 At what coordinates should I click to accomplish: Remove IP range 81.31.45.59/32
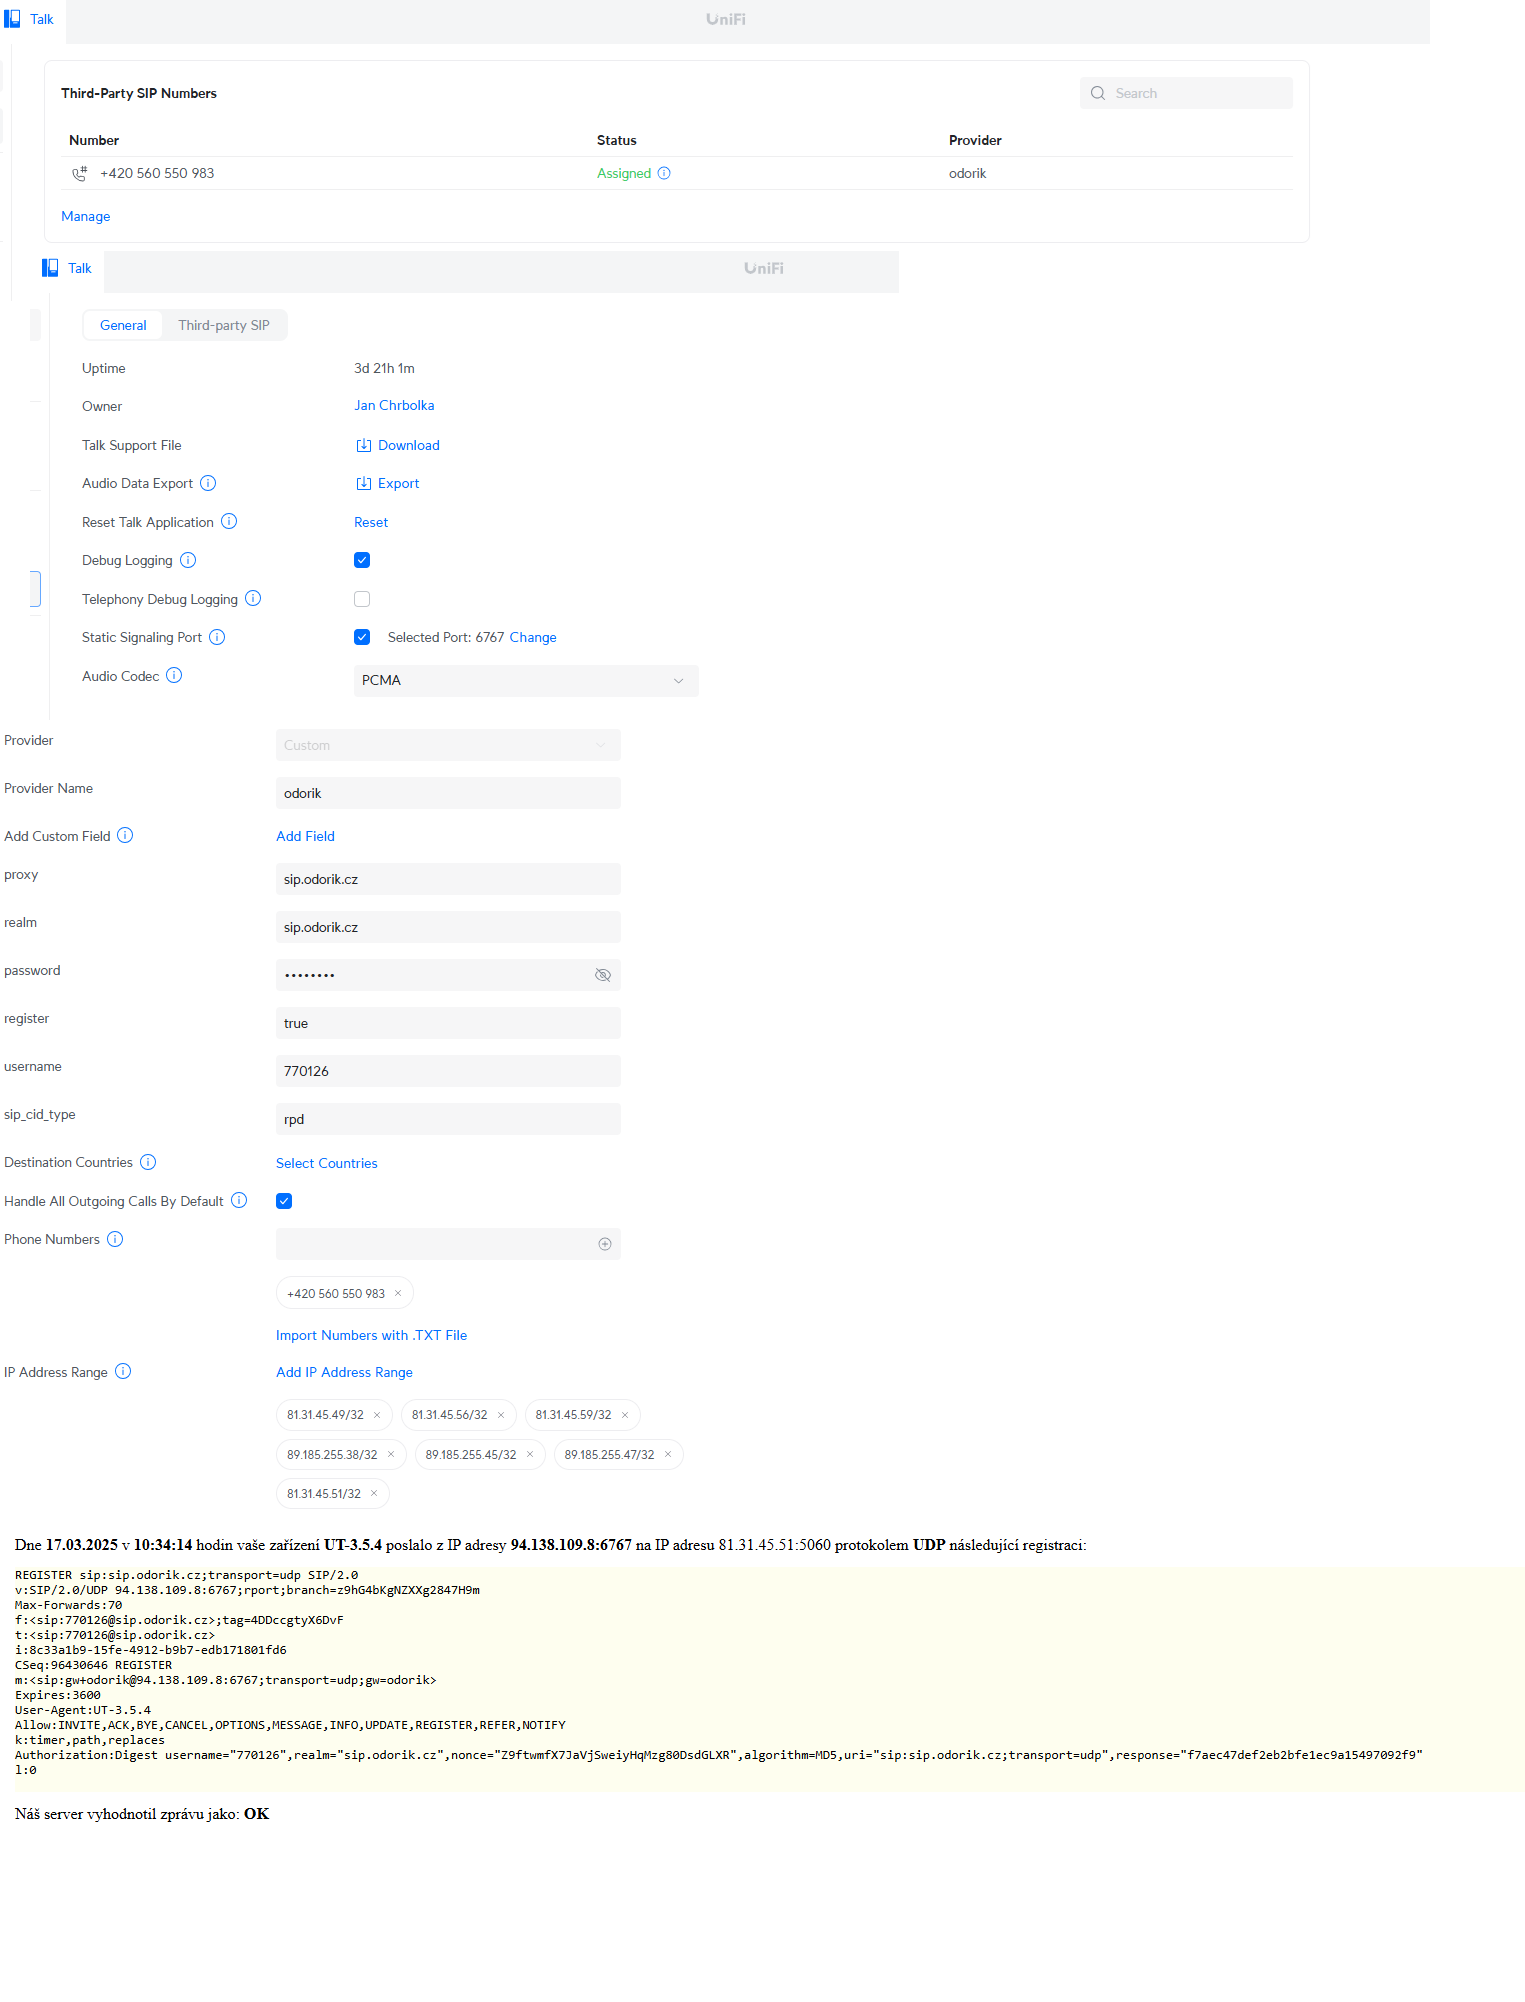click(625, 1415)
